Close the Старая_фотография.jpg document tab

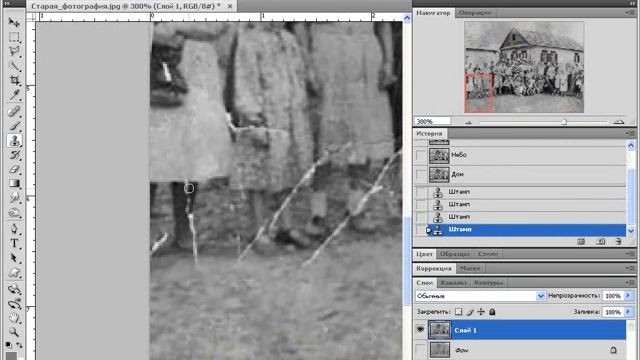coord(230,6)
